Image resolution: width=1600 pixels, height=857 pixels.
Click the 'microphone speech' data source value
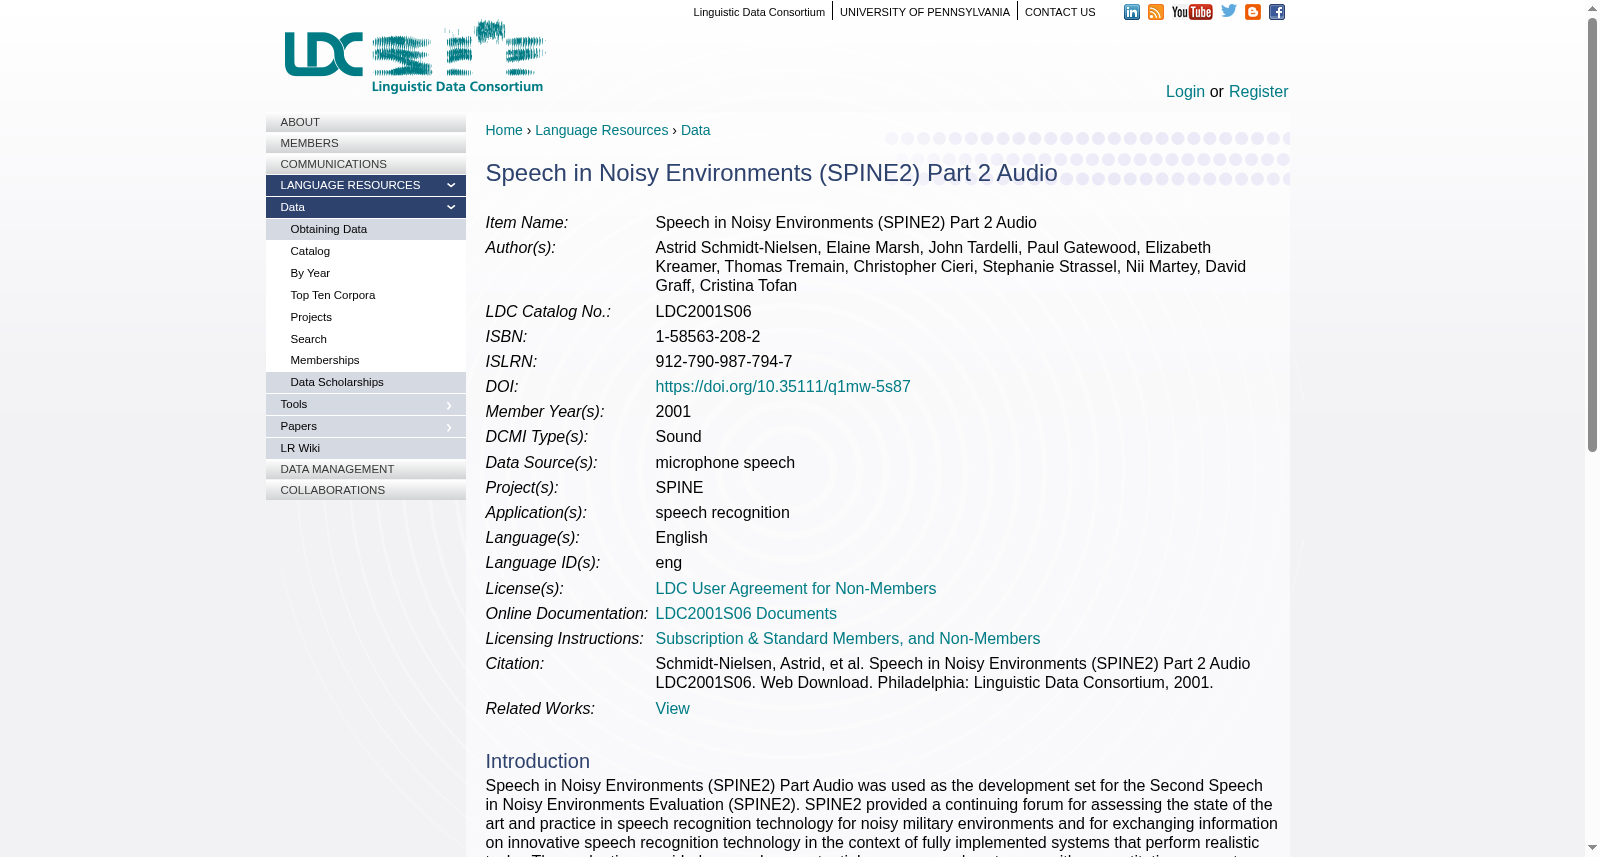(x=725, y=463)
